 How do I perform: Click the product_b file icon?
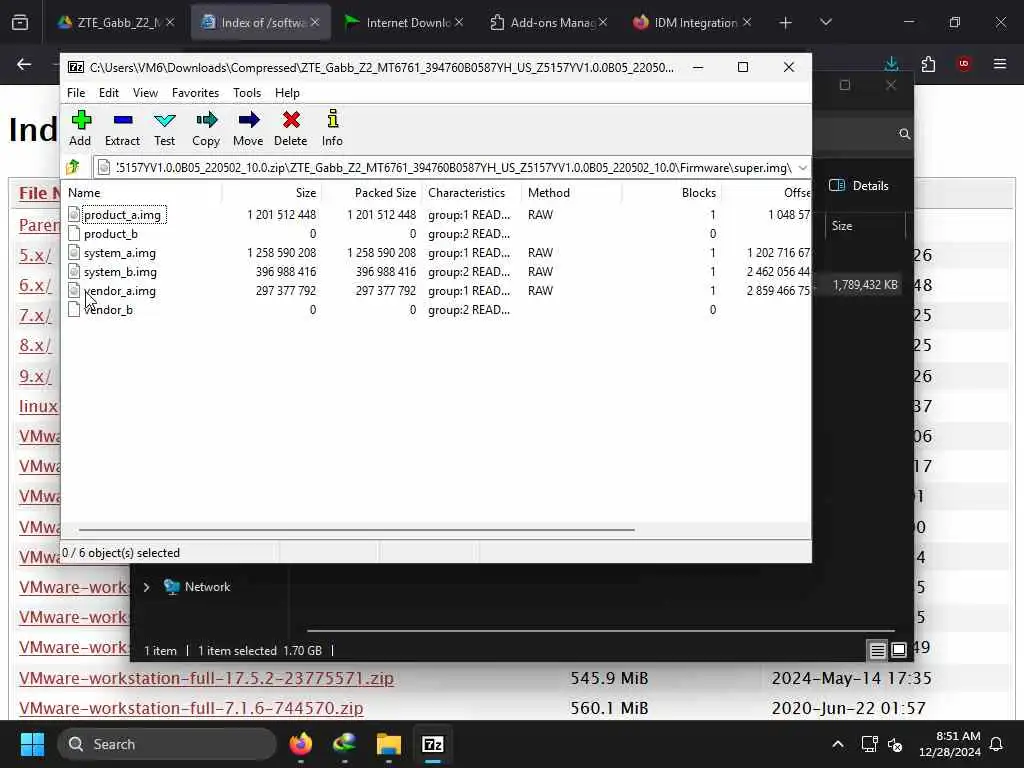[x=74, y=234]
